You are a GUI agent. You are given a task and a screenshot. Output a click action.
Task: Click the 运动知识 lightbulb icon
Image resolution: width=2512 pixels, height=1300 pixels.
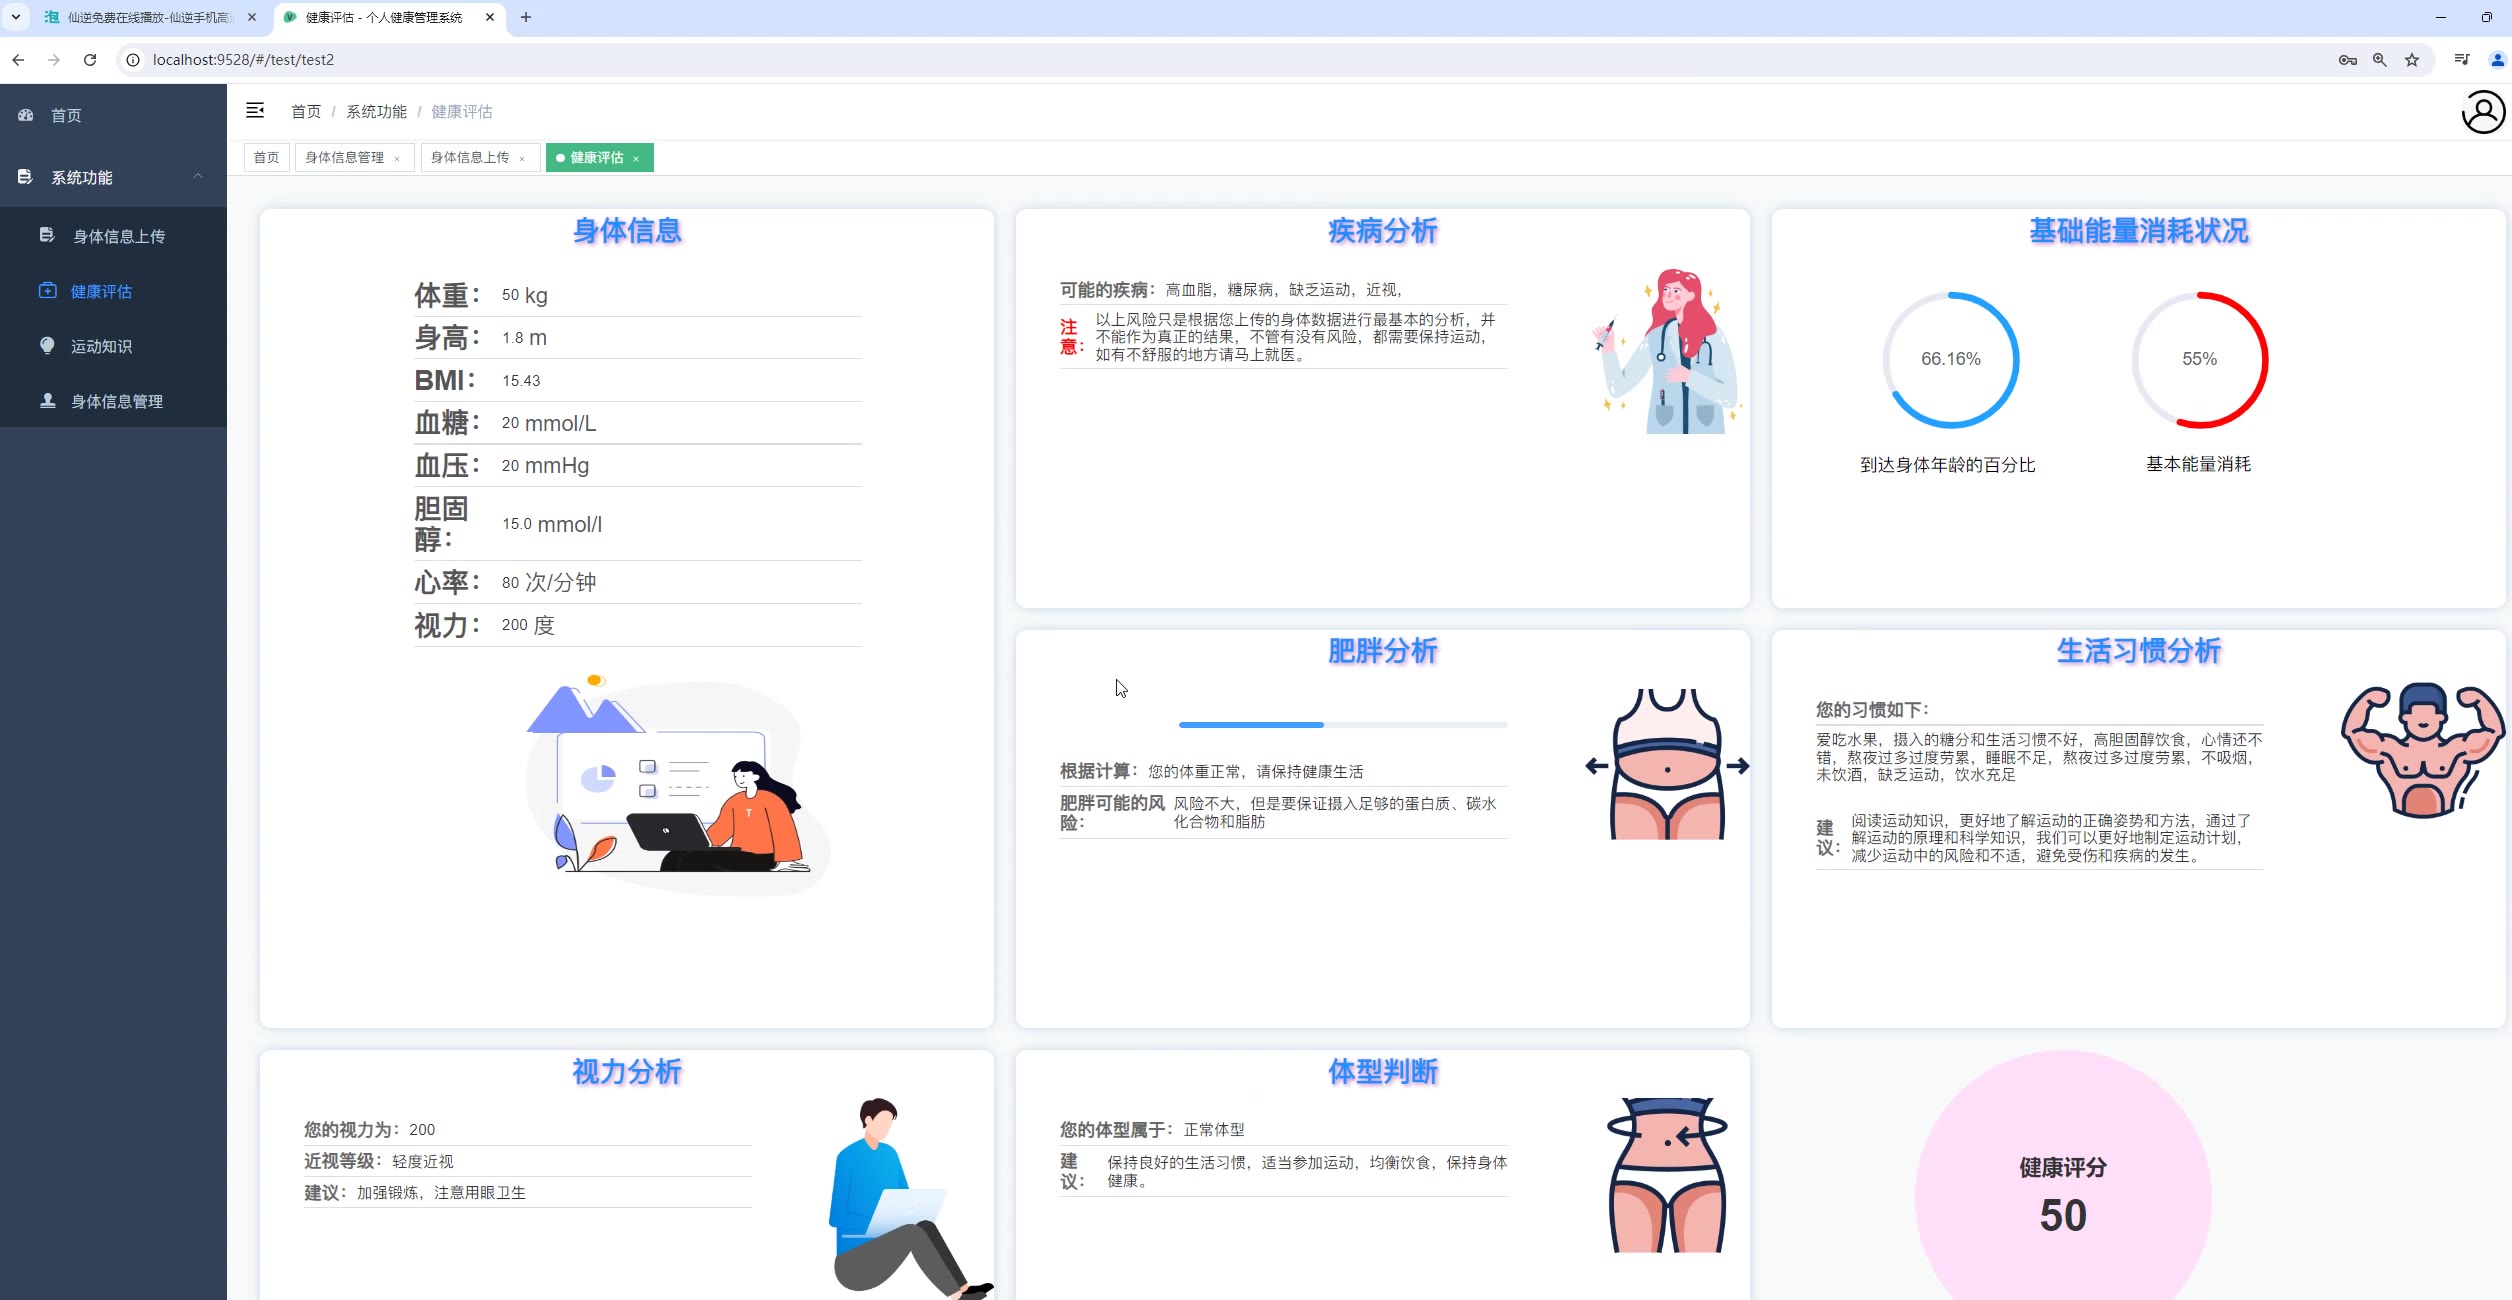click(47, 345)
